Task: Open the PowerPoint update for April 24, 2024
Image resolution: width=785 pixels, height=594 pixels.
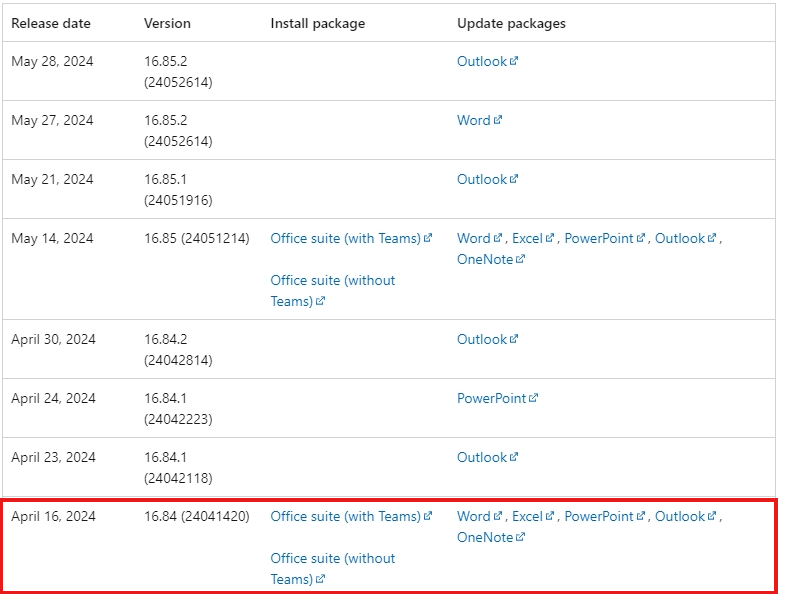Action: [497, 399]
